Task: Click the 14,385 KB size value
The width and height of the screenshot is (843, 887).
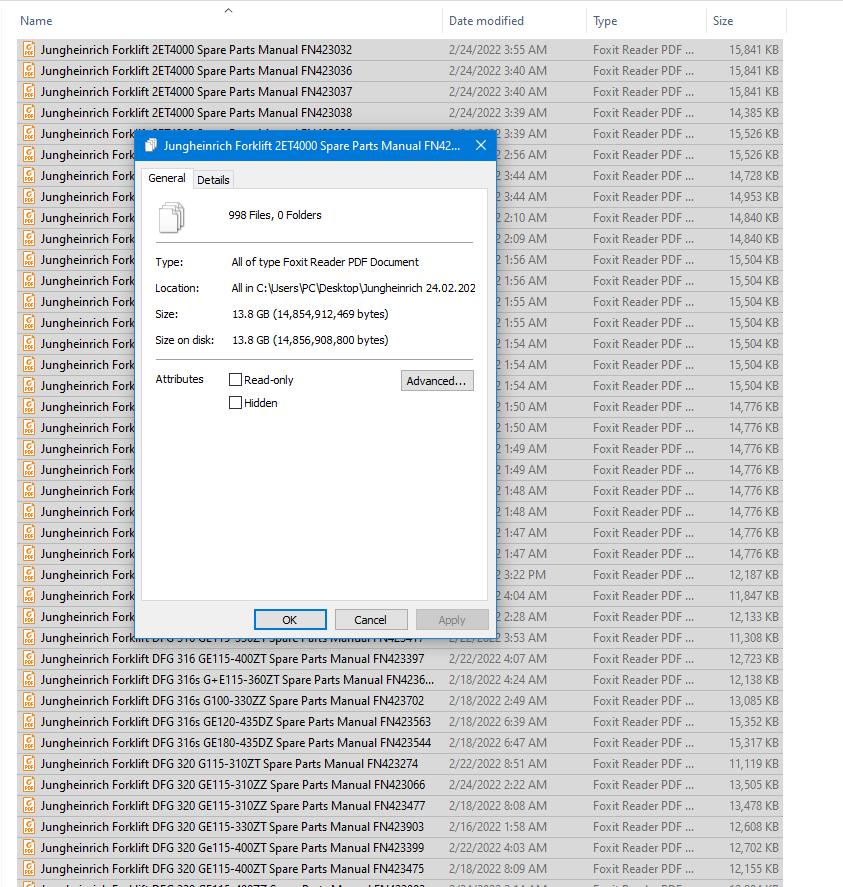Action: pos(754,113)
